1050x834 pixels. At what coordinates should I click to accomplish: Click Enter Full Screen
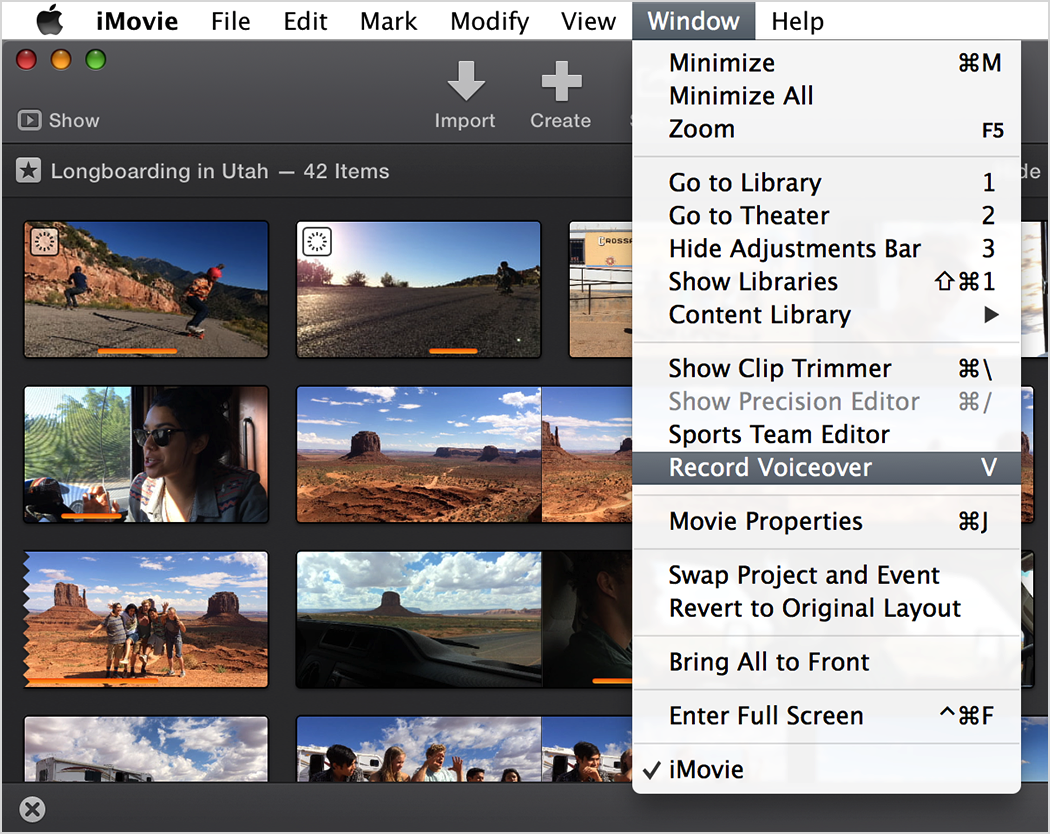tap(765, 716)
